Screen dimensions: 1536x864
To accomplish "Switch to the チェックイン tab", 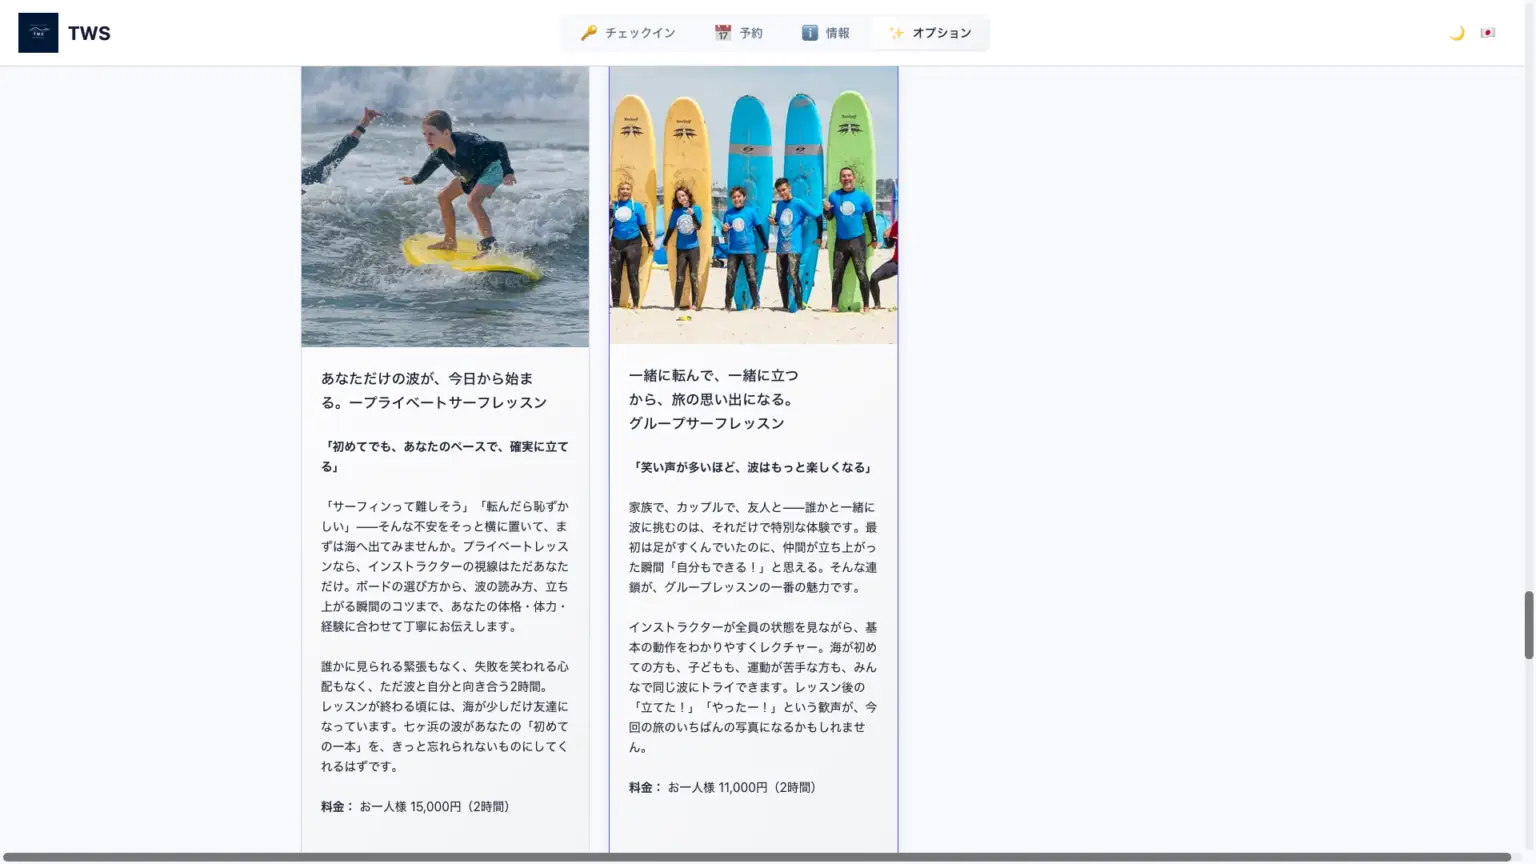I will 640,33.
